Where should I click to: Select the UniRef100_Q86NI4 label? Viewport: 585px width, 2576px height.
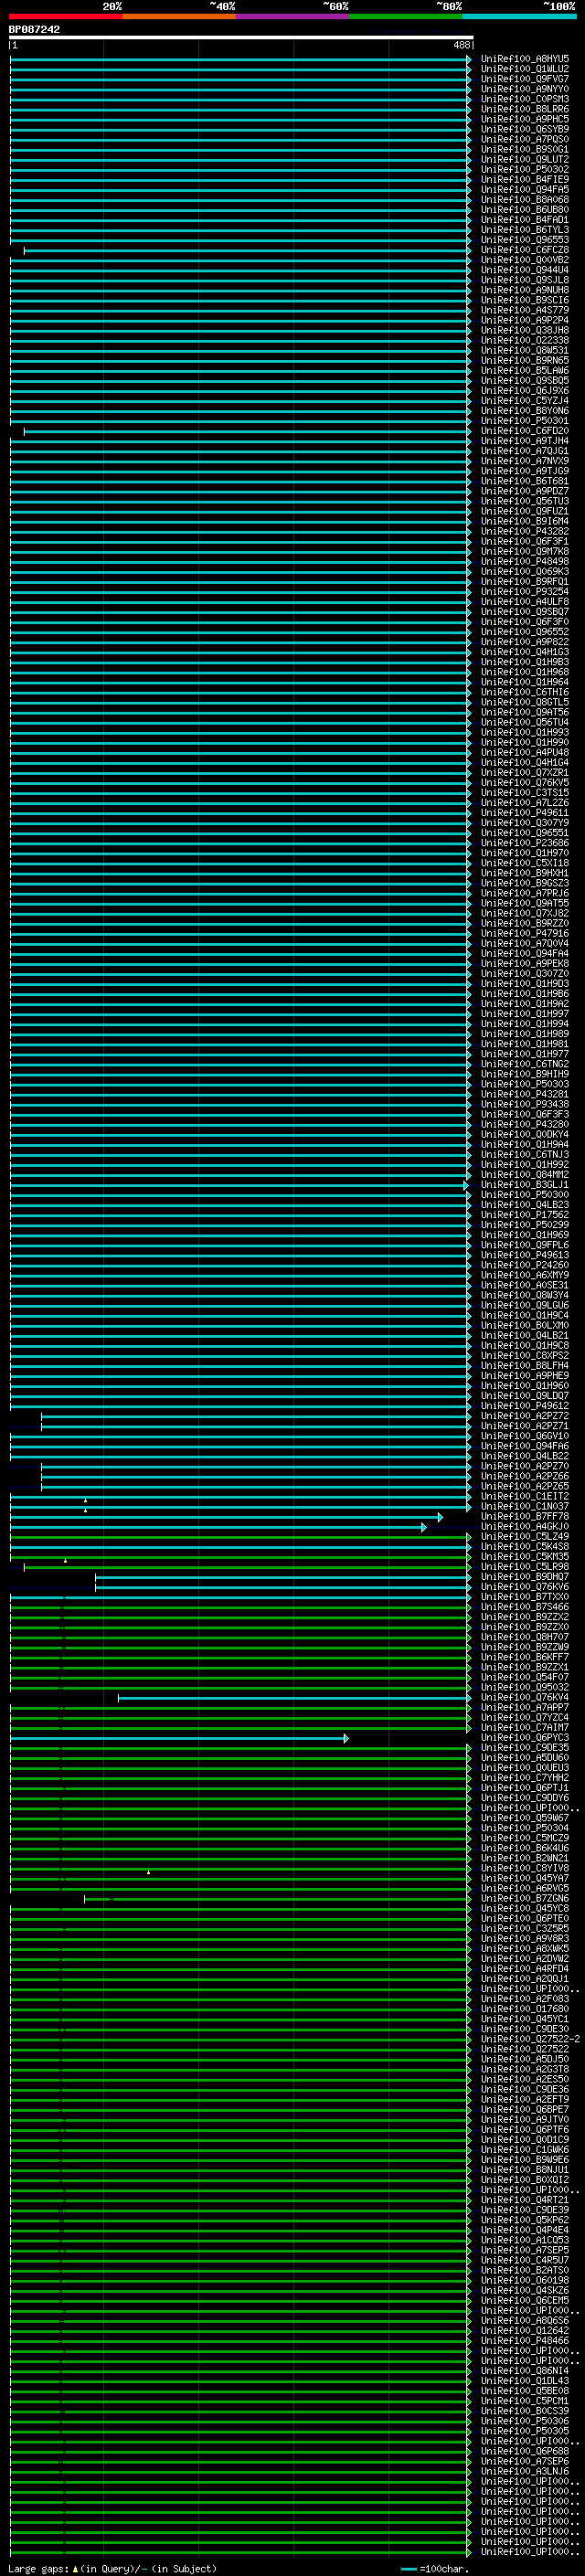[525, 2371]
